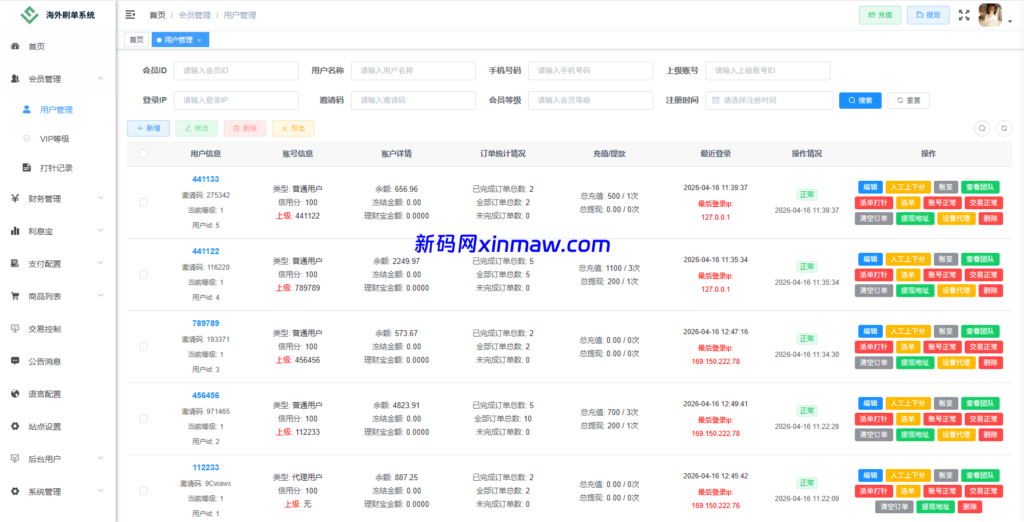Viewport: 1024px width, 522px height.
Task: Open 交易控制 in the sidebar
Action: (x=44, y=329)
